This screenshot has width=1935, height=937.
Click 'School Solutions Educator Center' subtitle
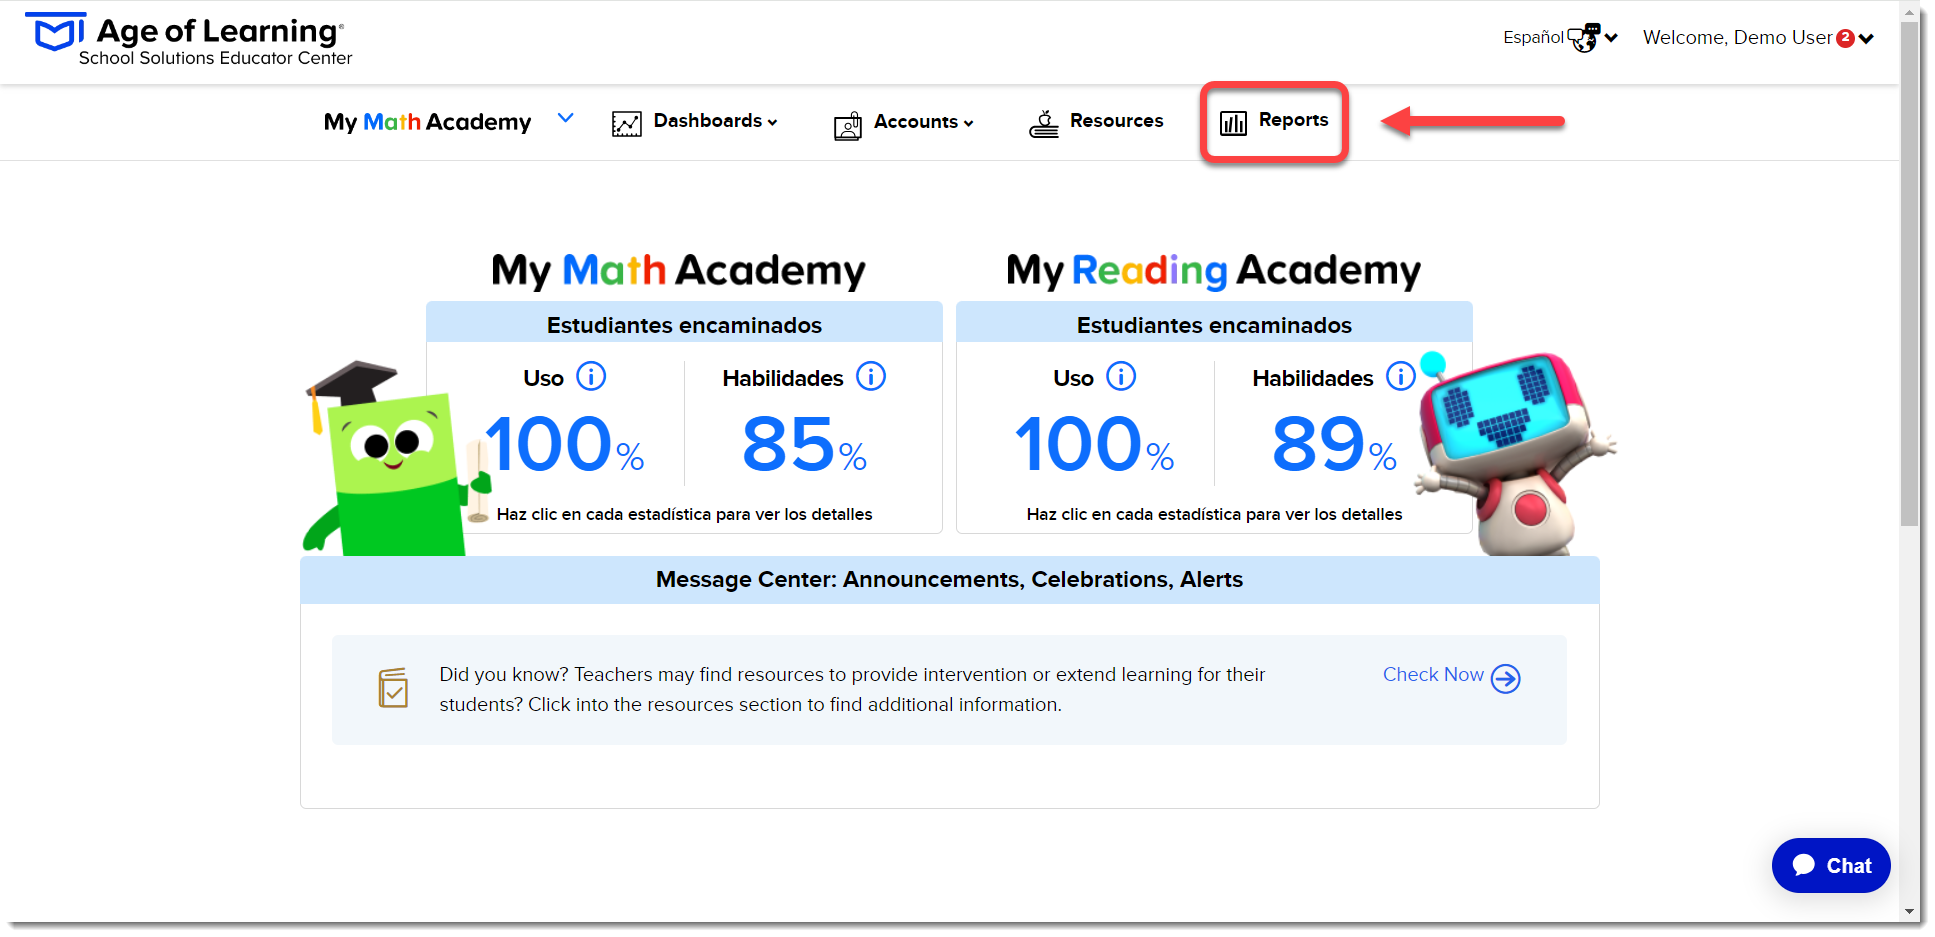(215, 58)
